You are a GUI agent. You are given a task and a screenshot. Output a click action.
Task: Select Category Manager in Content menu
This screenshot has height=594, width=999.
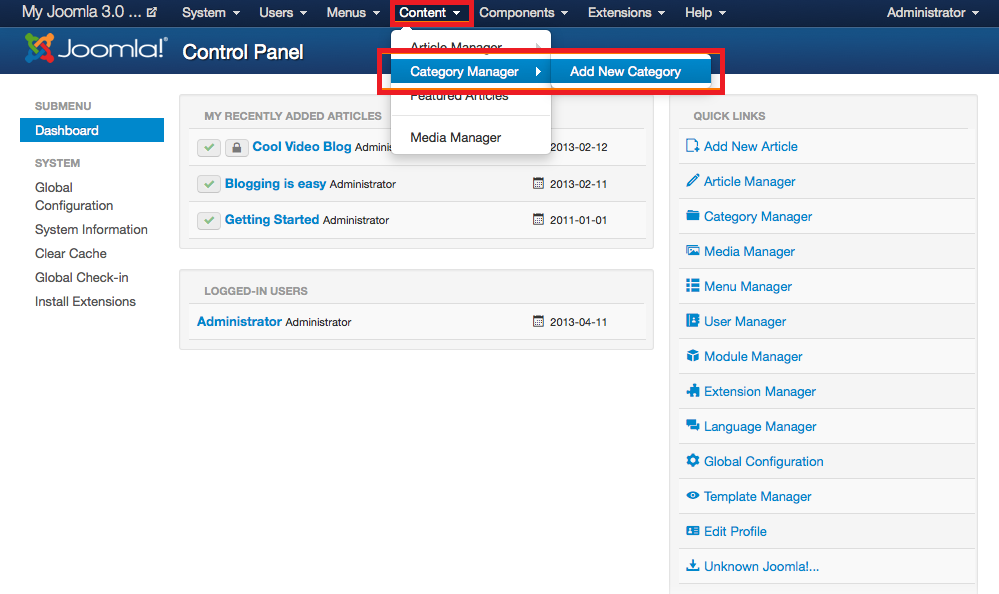(471, 71)
